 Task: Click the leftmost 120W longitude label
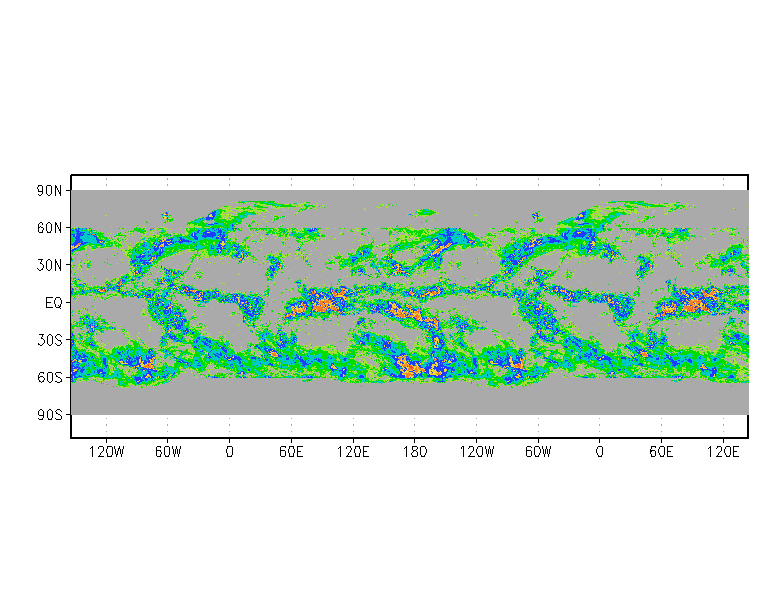[x=106, y=452]
